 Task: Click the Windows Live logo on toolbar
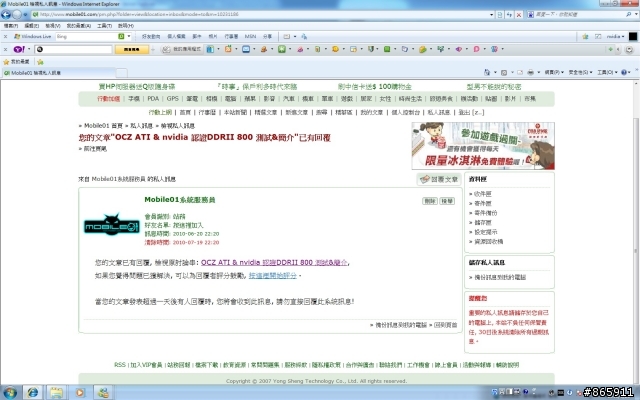tap(33, 36)
